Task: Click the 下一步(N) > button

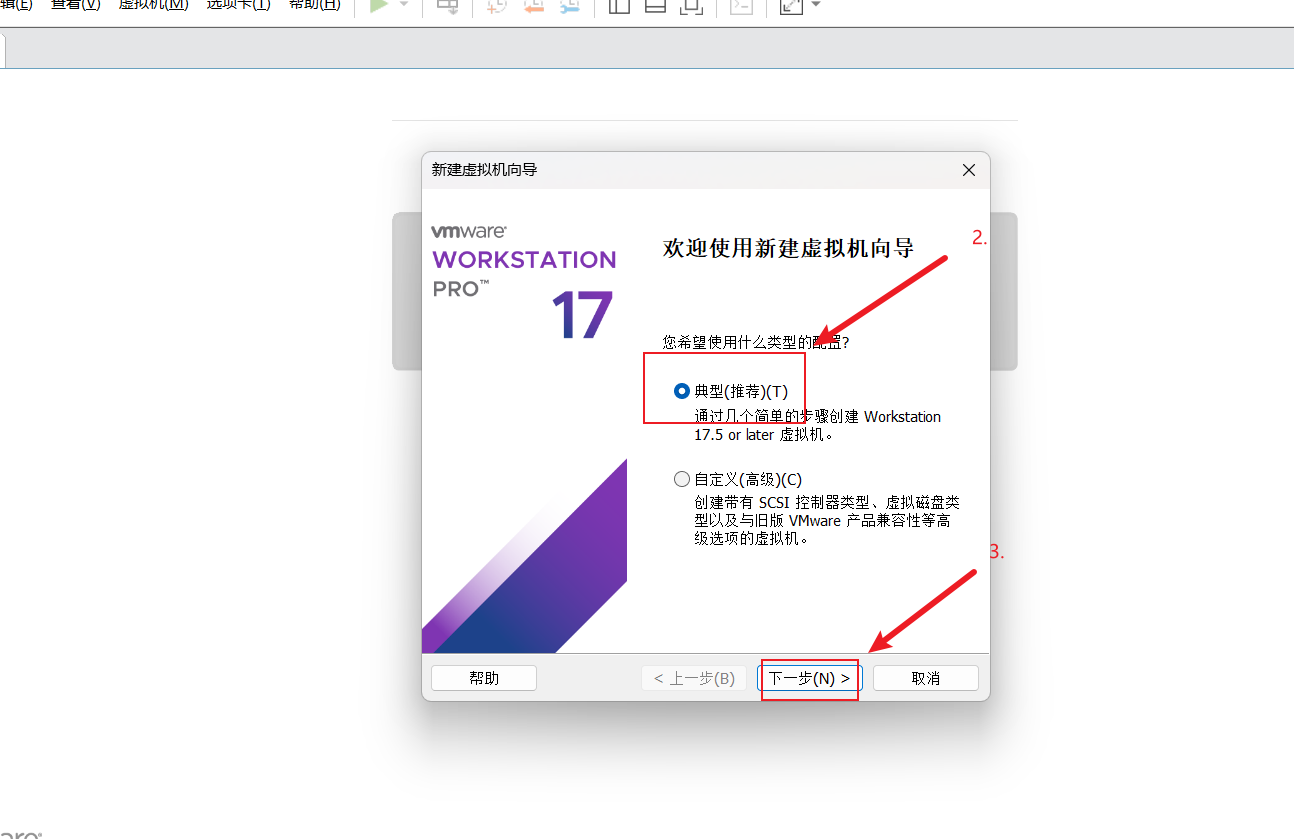Action: pos(809,678)
